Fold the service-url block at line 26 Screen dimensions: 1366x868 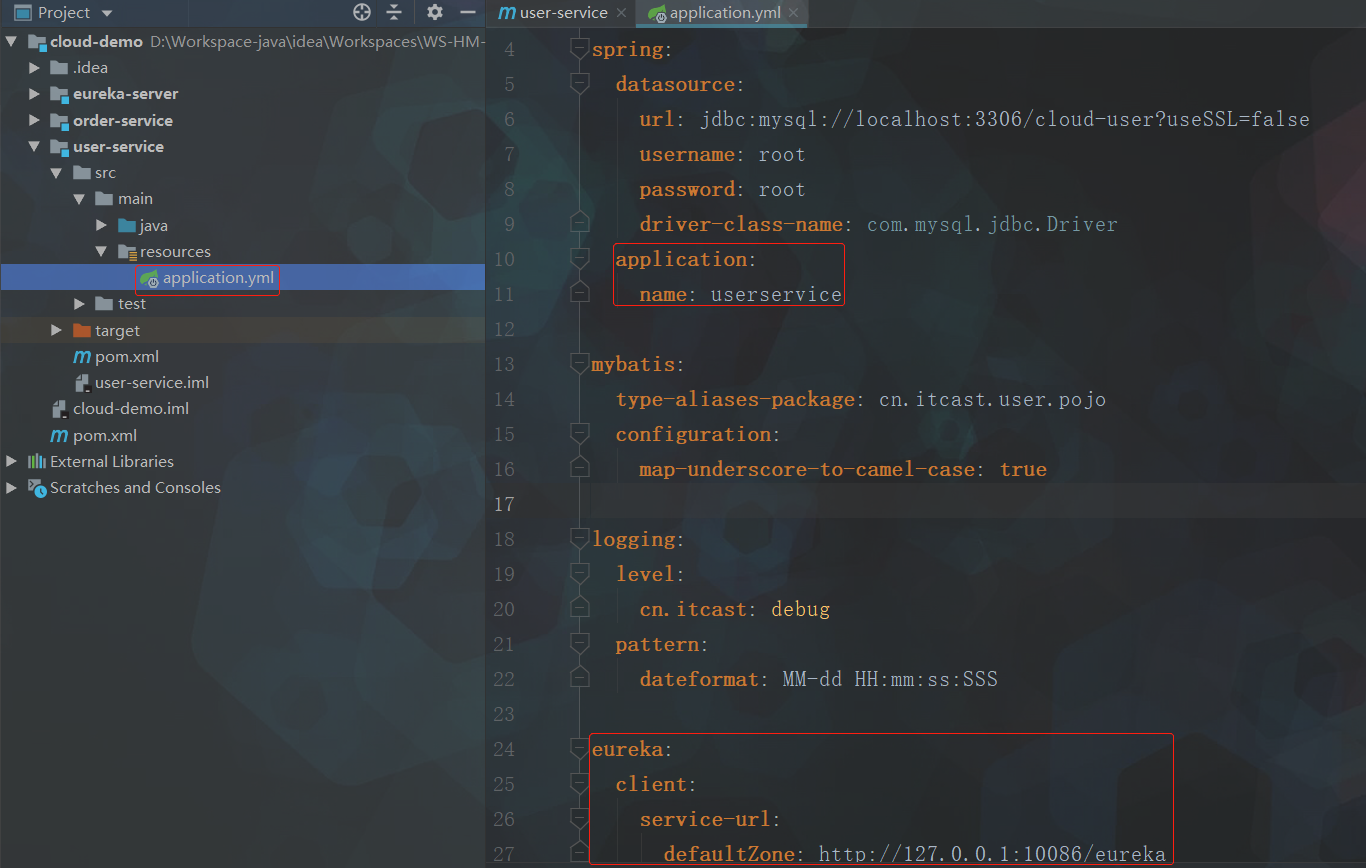pos(579,818)
